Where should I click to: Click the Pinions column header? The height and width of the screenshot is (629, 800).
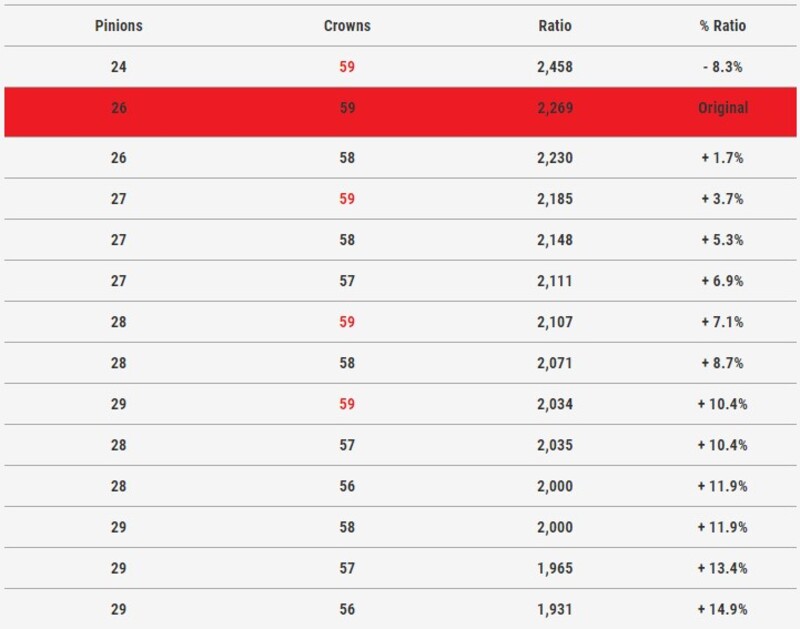coord(119,26)
